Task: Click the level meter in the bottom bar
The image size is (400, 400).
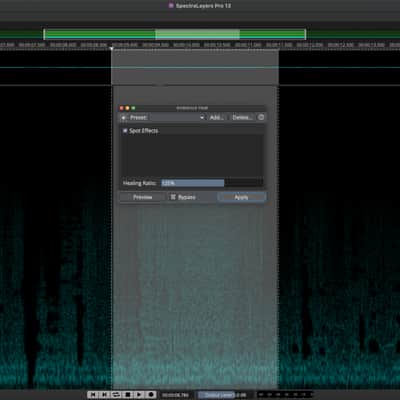Action: click(x=285, y=395)
